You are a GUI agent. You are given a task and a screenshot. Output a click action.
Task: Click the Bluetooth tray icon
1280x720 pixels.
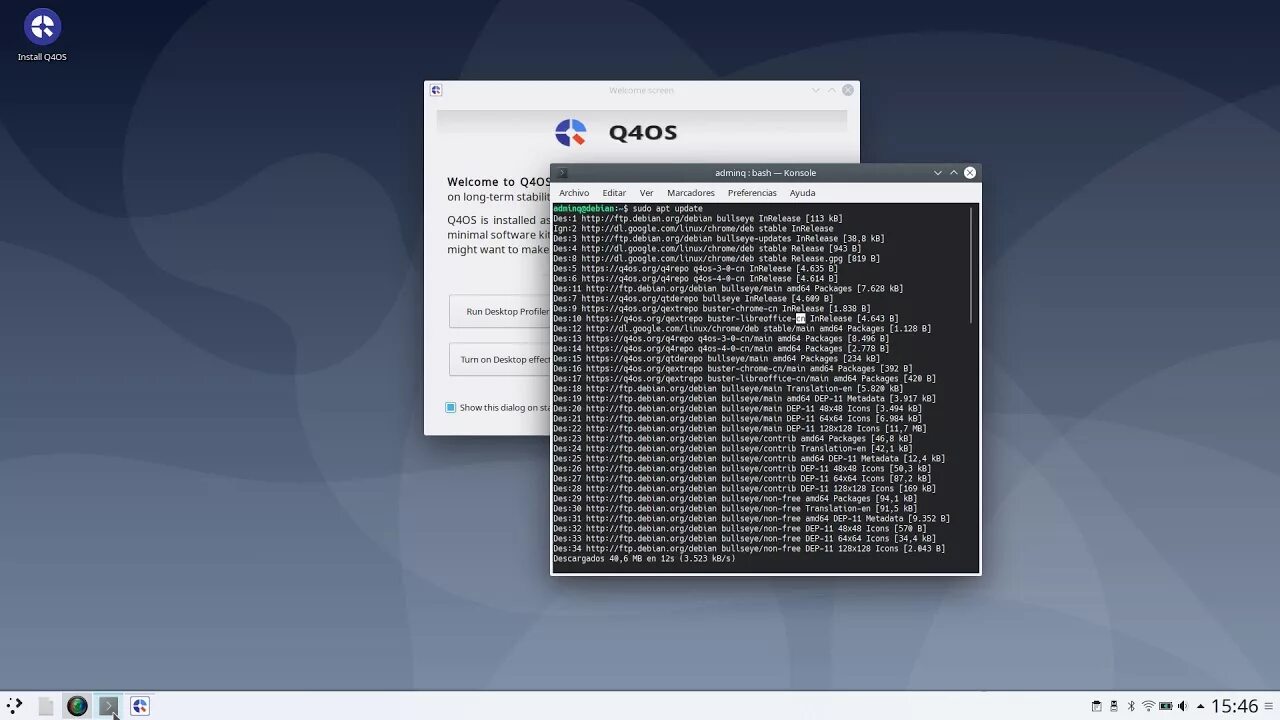click(1131, 707)
